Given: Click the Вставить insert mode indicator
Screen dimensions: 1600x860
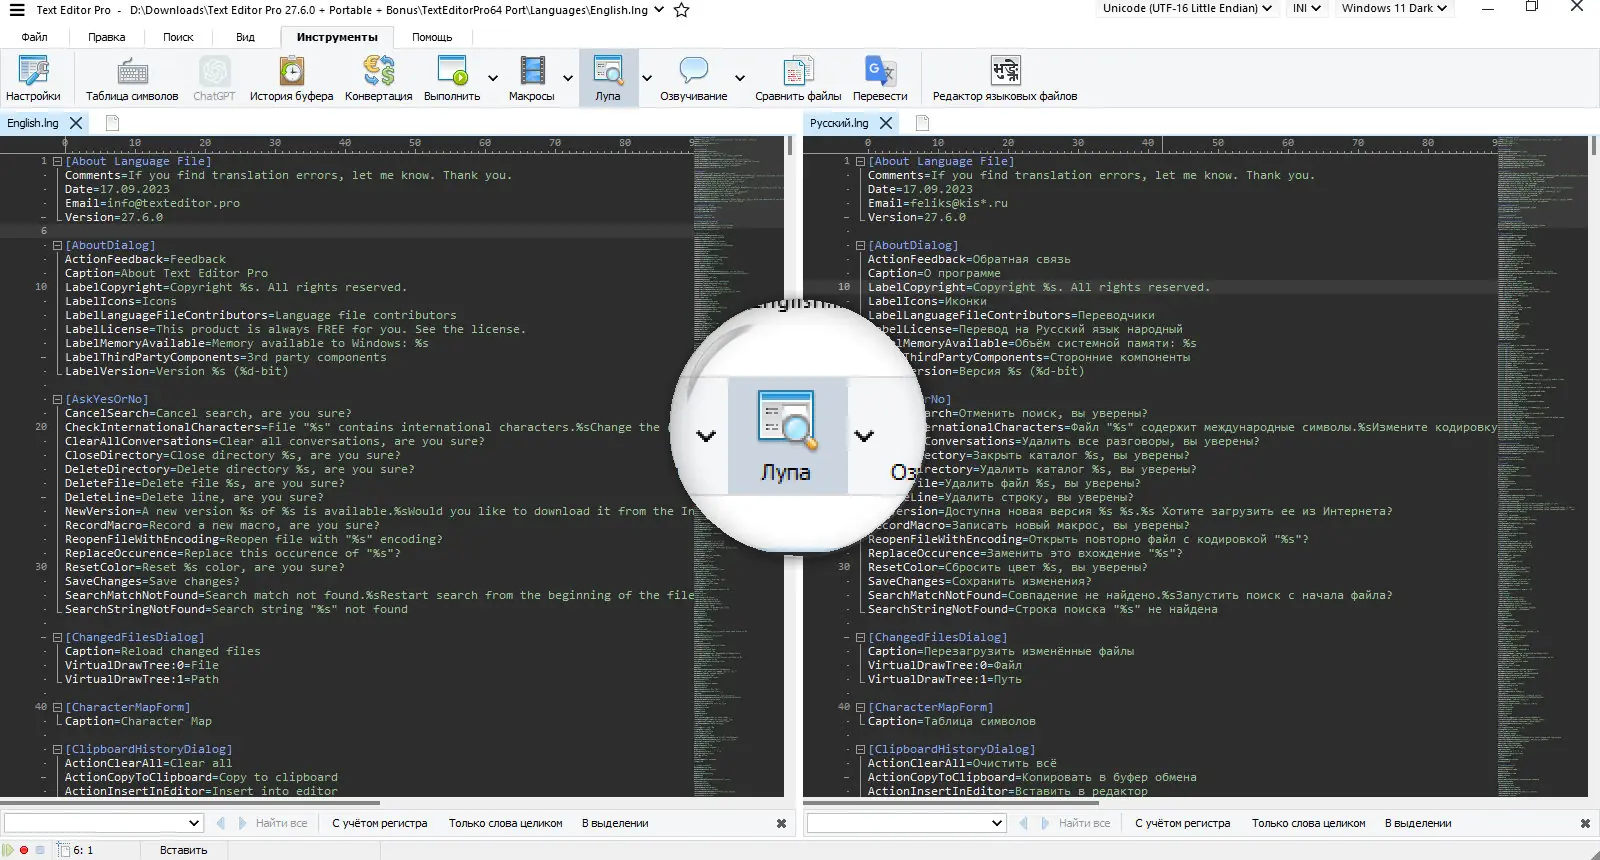Looking at the screenshot, I should (184, 850).
